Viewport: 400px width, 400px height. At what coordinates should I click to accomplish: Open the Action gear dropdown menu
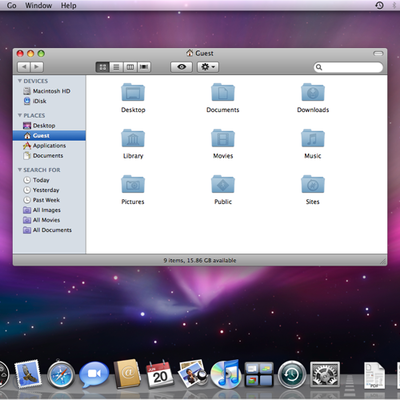click(x=208, y=67)
